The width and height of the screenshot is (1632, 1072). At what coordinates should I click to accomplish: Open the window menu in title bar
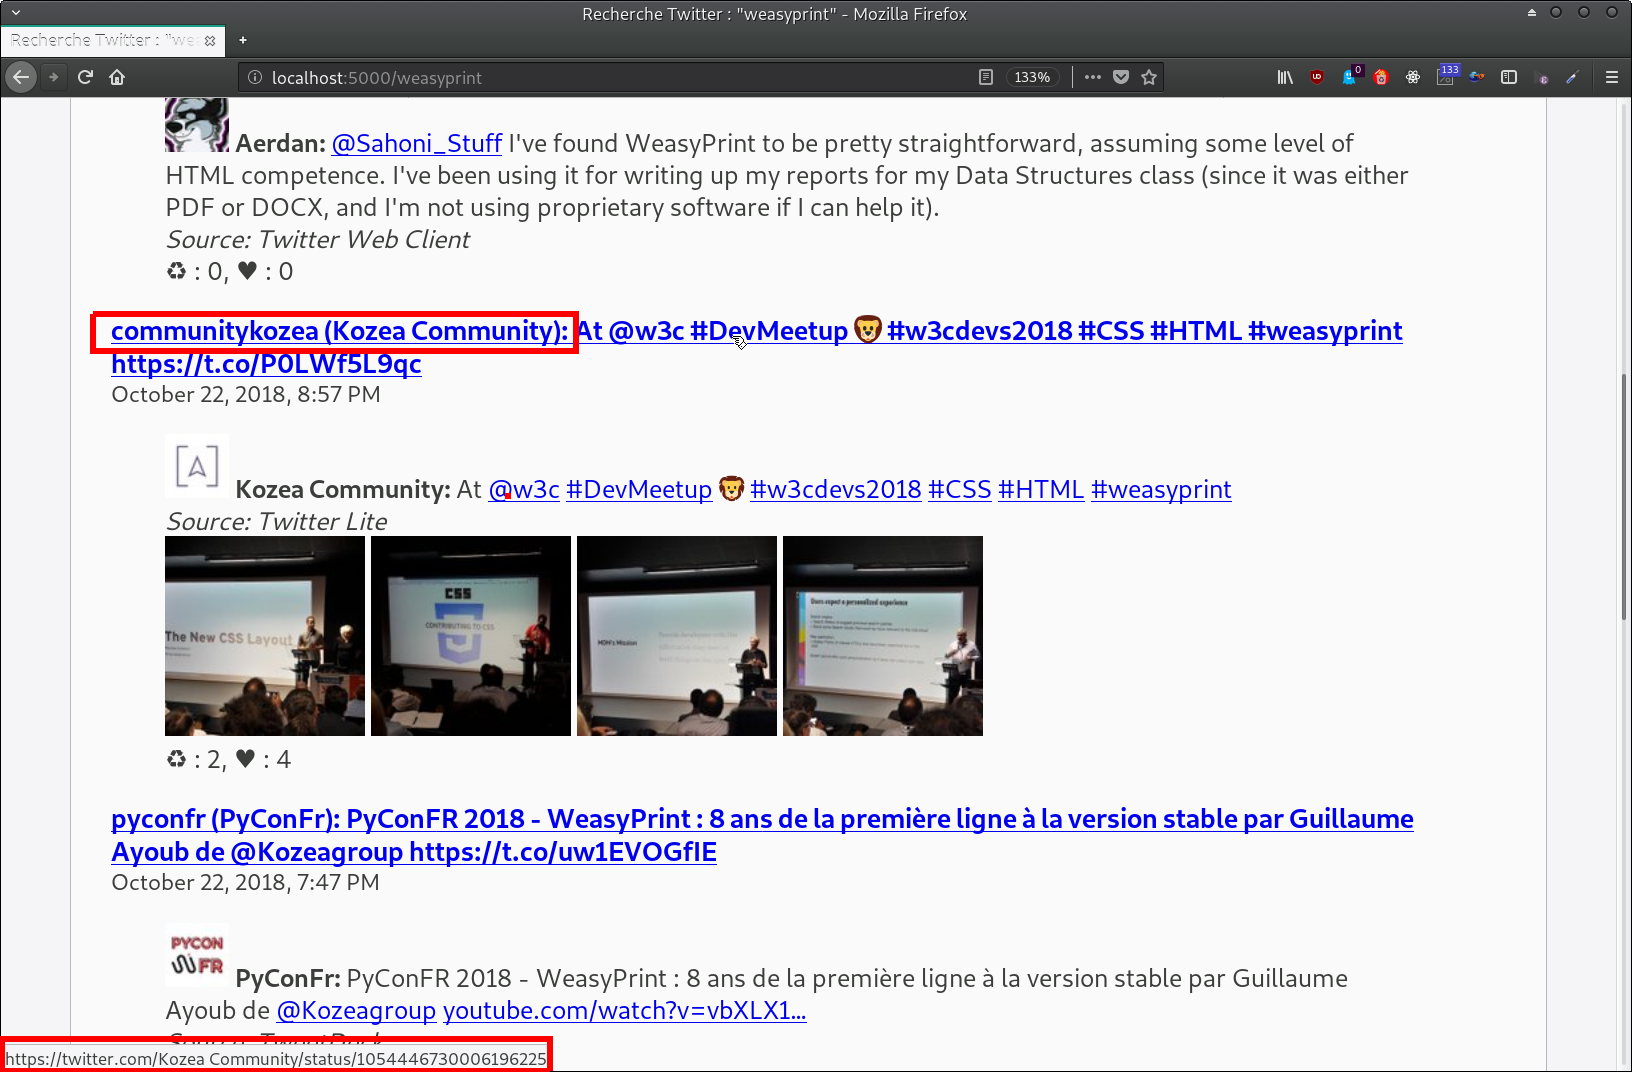pos(15,13)
